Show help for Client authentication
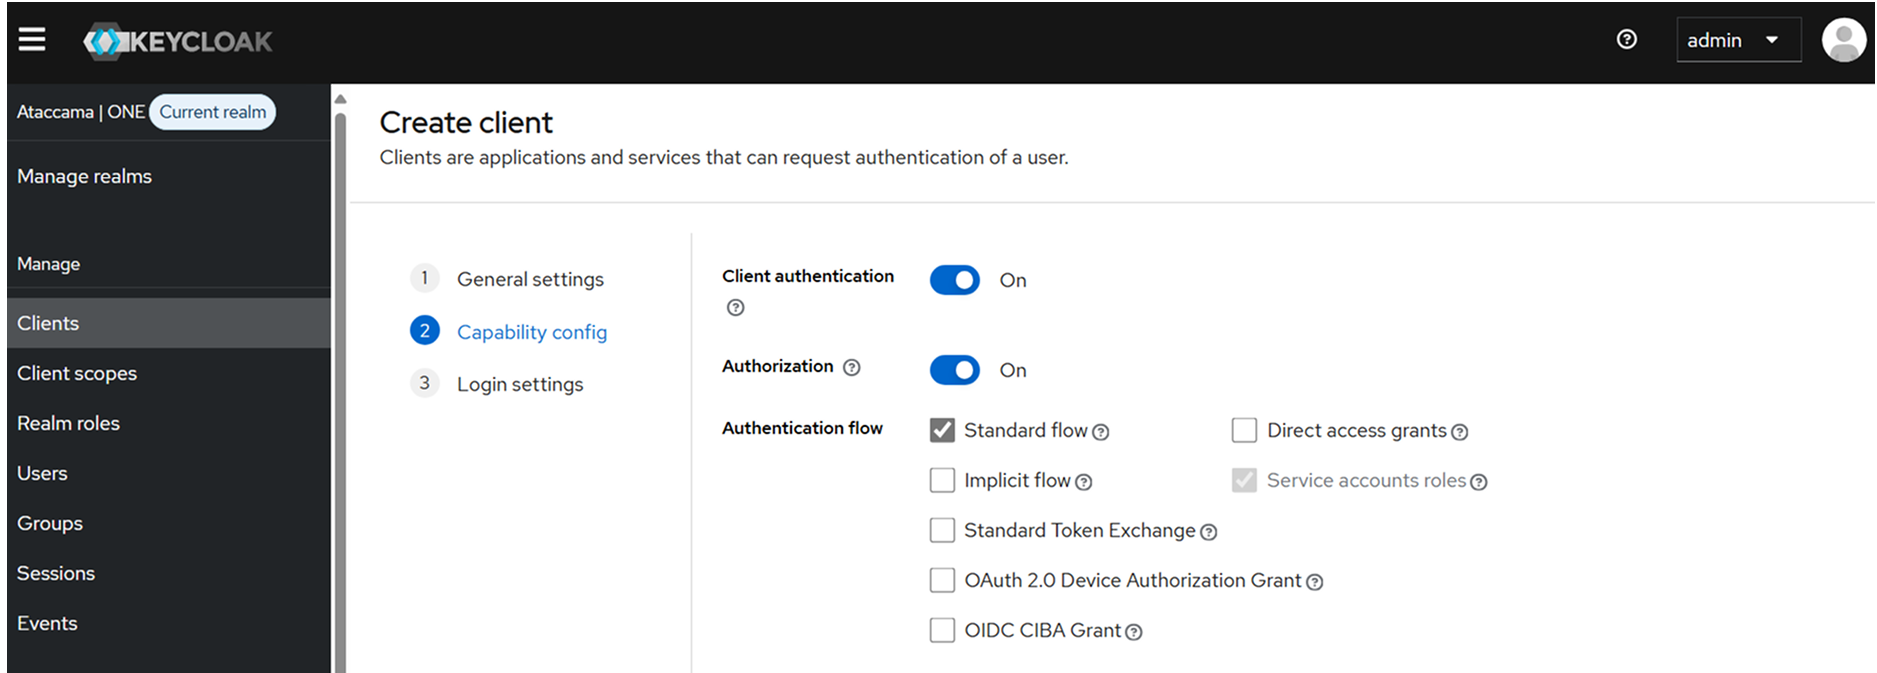Image resolution: width=1877 pixels, height=673 pixels. pos(735,308)
